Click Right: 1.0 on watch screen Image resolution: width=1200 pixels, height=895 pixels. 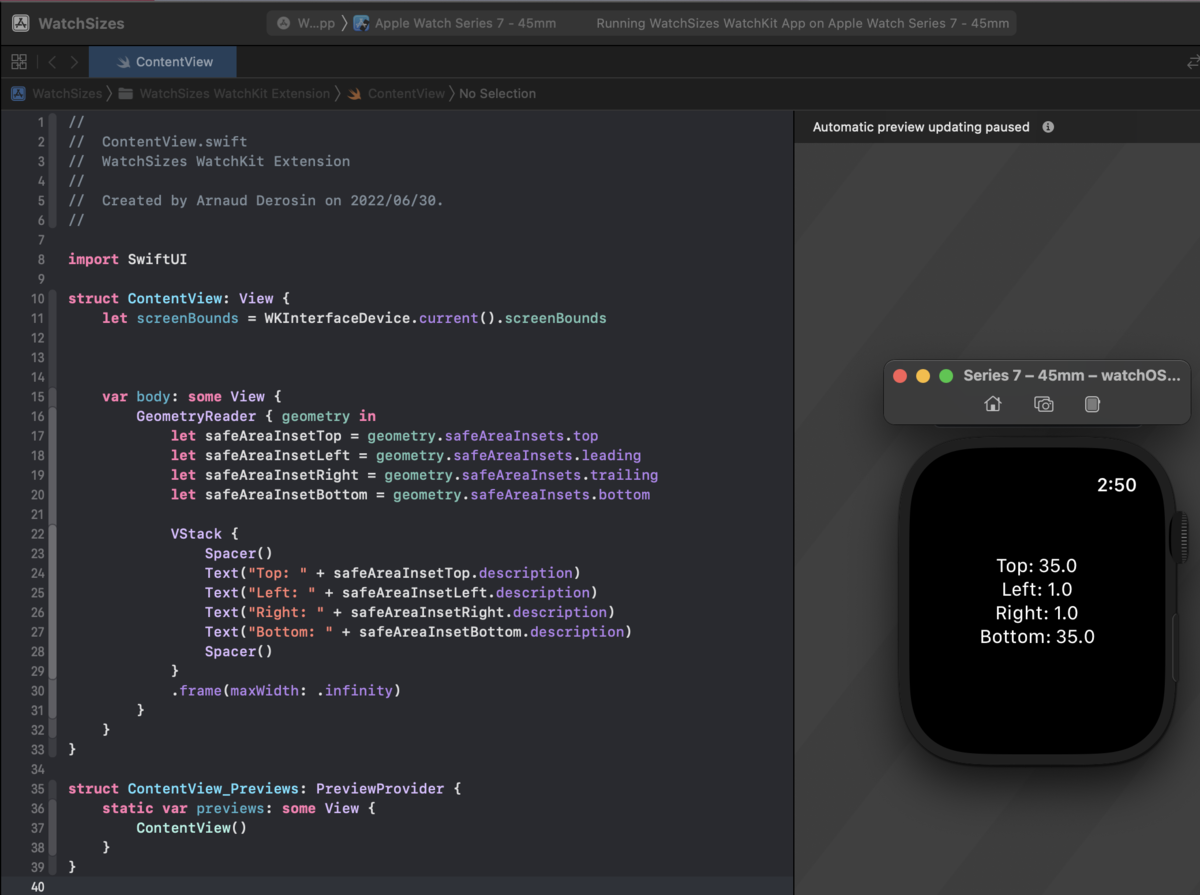tap(1037, 613)
